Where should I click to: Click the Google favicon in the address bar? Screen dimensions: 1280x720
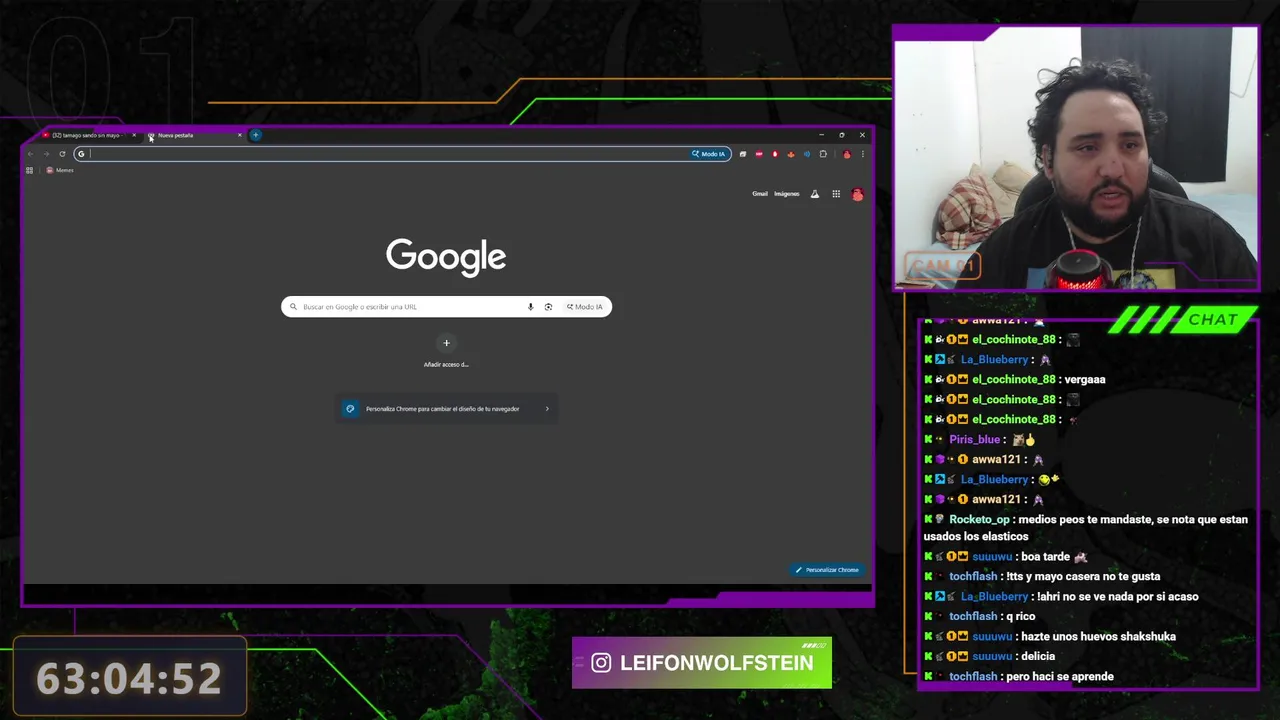(81, 154)
